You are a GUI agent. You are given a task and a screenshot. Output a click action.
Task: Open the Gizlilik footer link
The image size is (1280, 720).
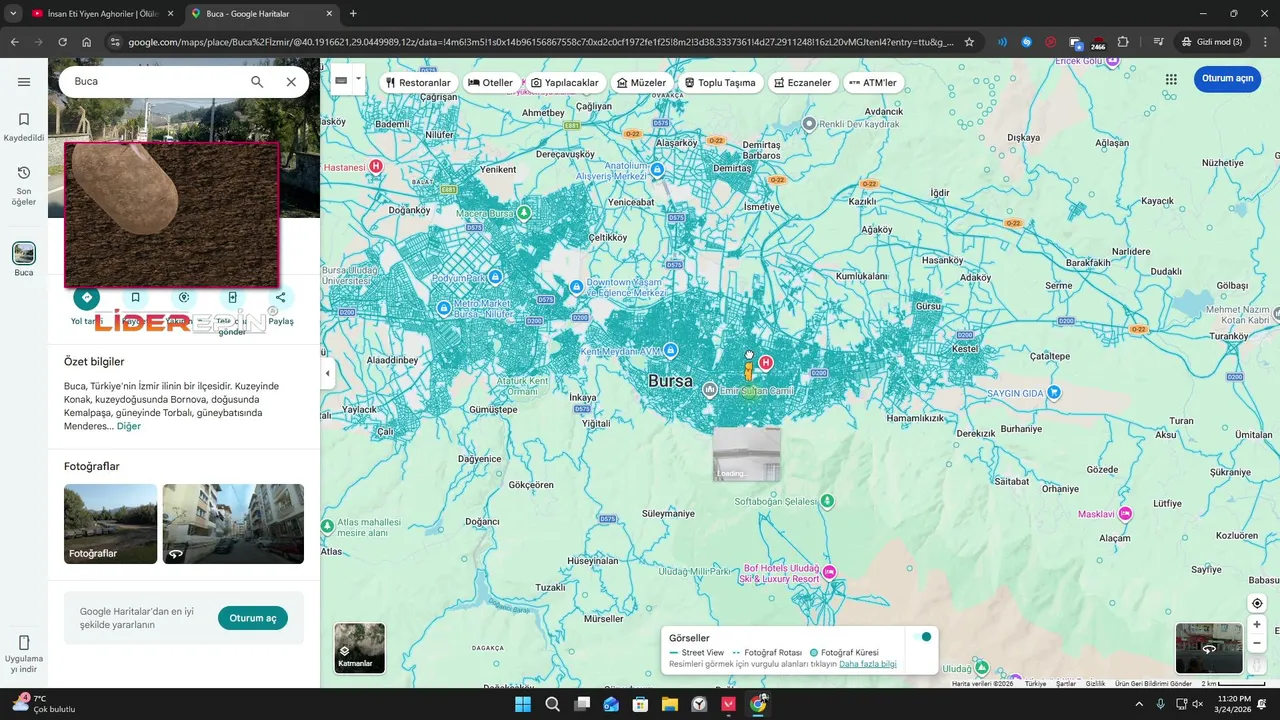(1095, 684)
